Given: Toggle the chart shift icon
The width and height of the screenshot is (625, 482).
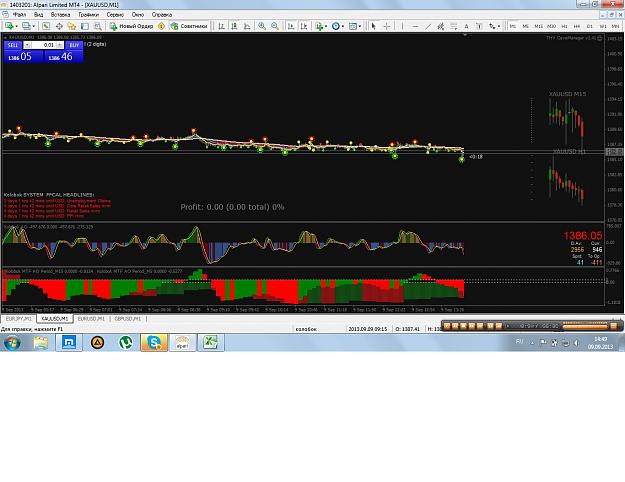Looking at the screenshot, I should click(304, 26).
